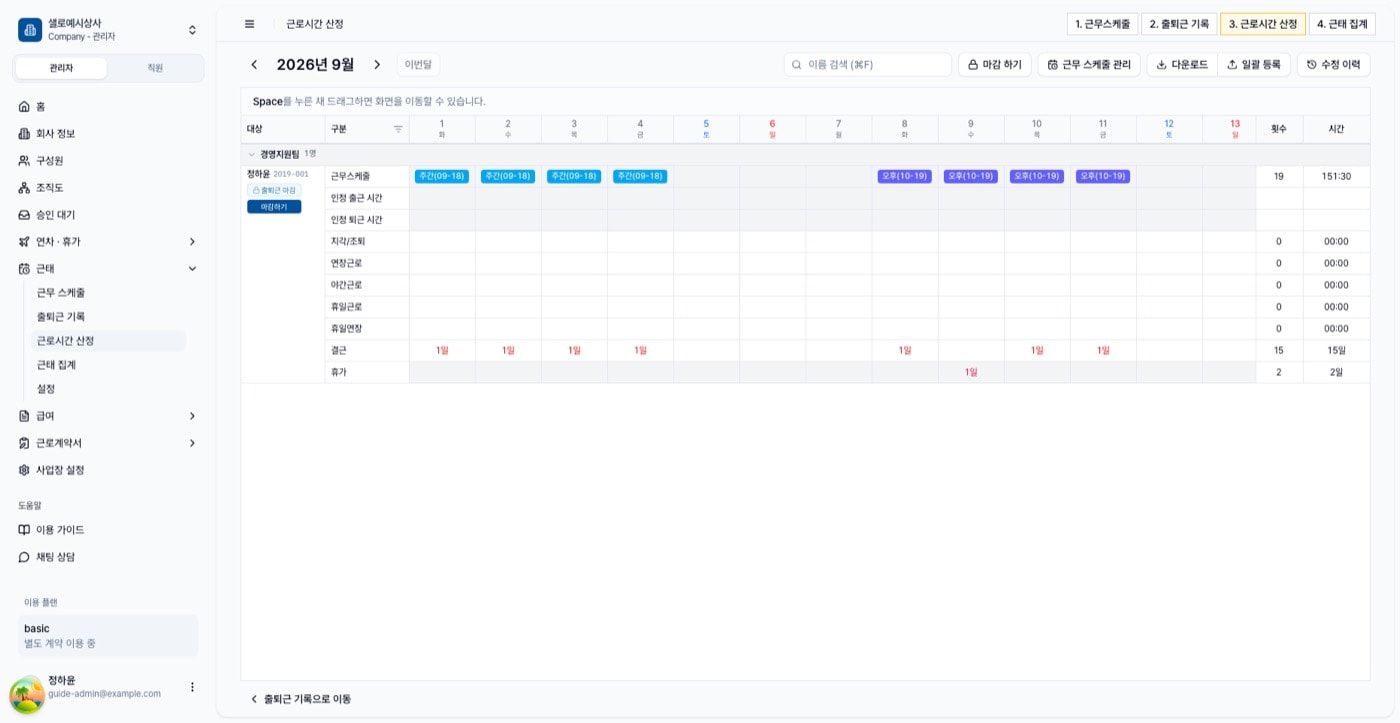The height and width of the screenshot is (723, 1400).
Task: Click the 이름 검색 search field
Action: coord(868,65)
